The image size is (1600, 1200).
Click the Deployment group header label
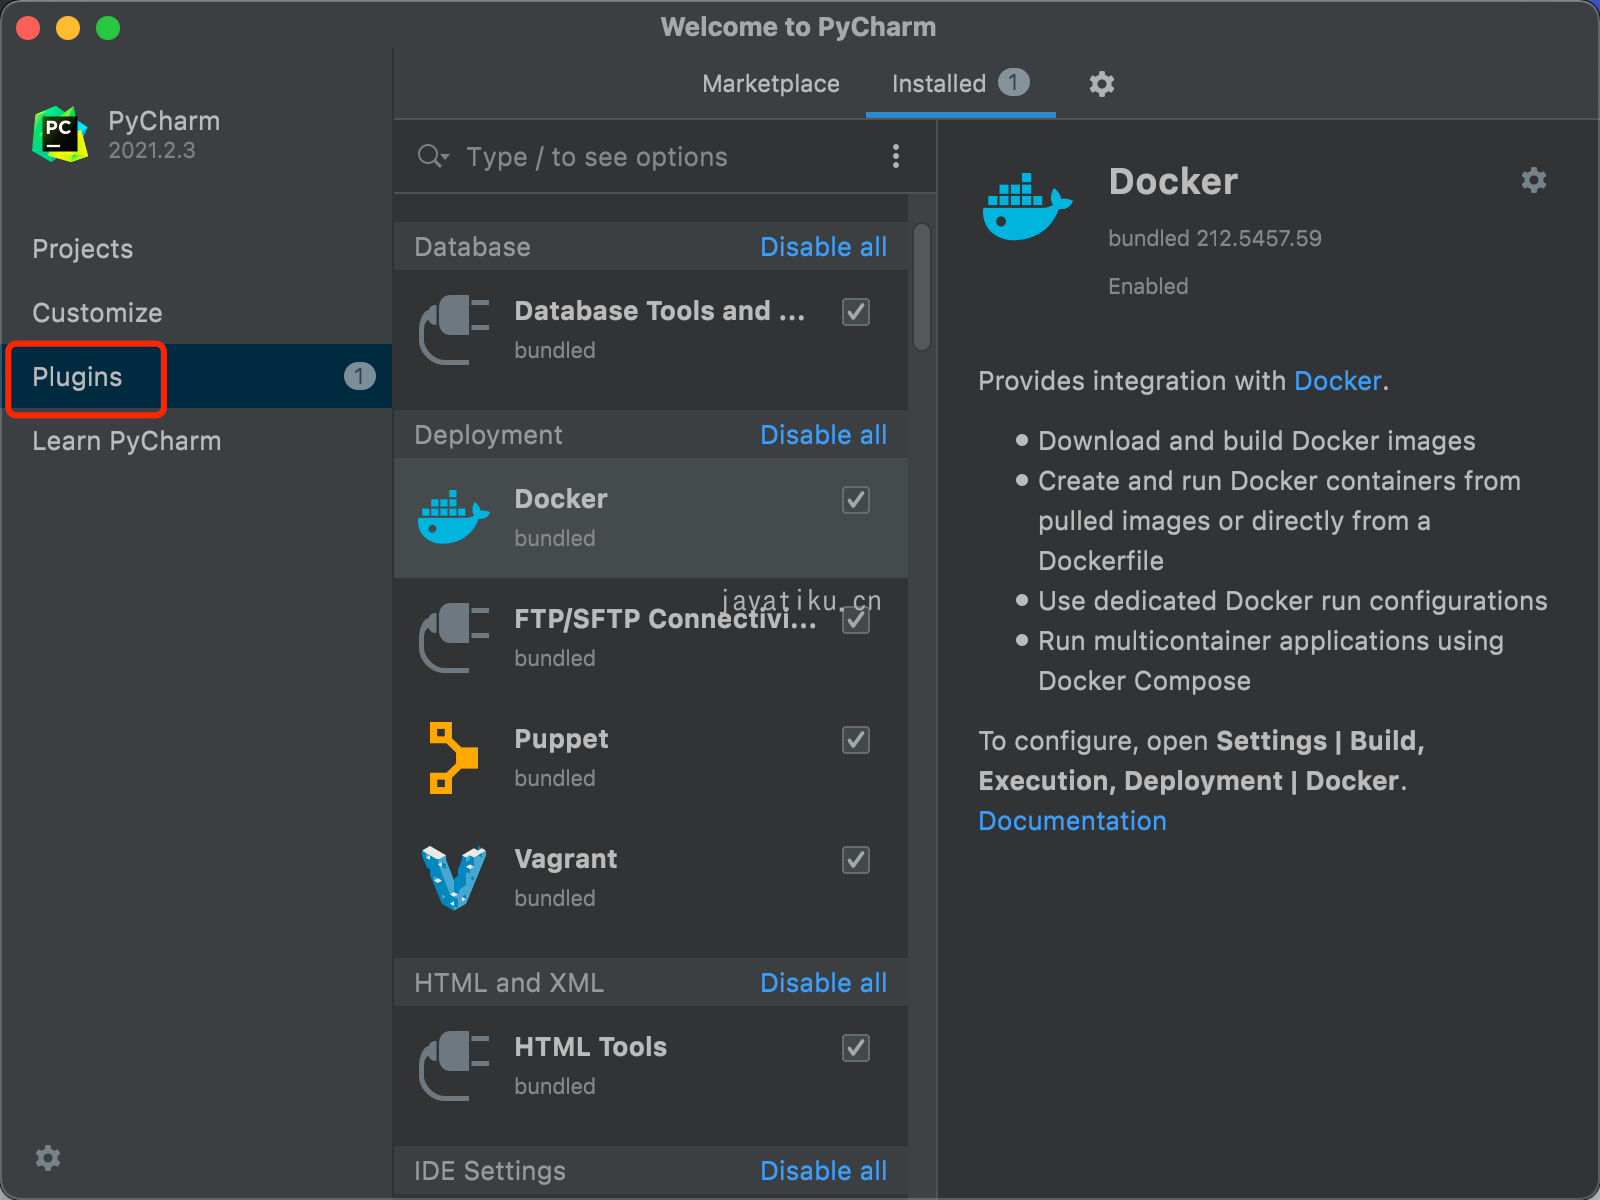pyautogui.click(x=488, y=435)
